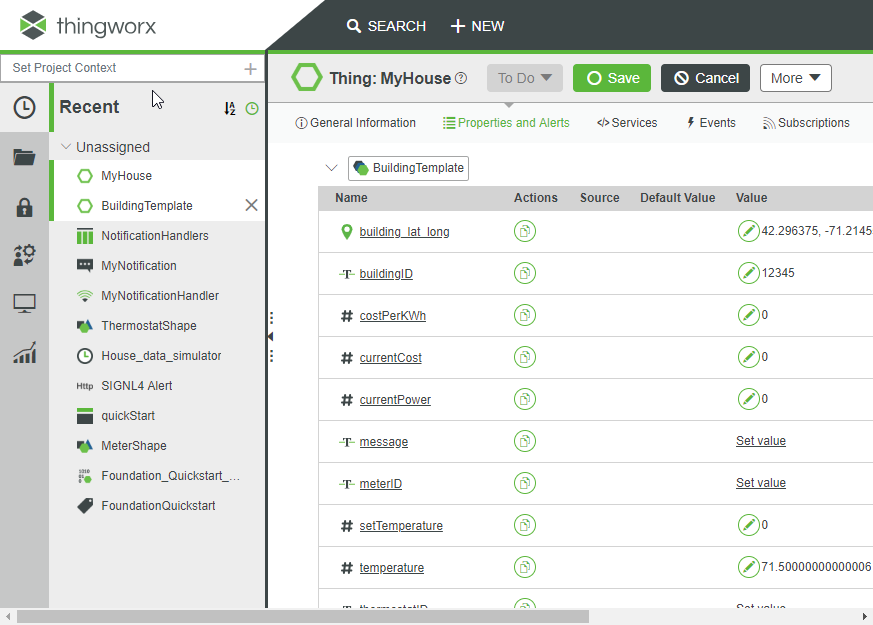Open the To Do dropdown
Viewport: 873px width, 625px height.
pyautogui.click(x=524, y=78)
